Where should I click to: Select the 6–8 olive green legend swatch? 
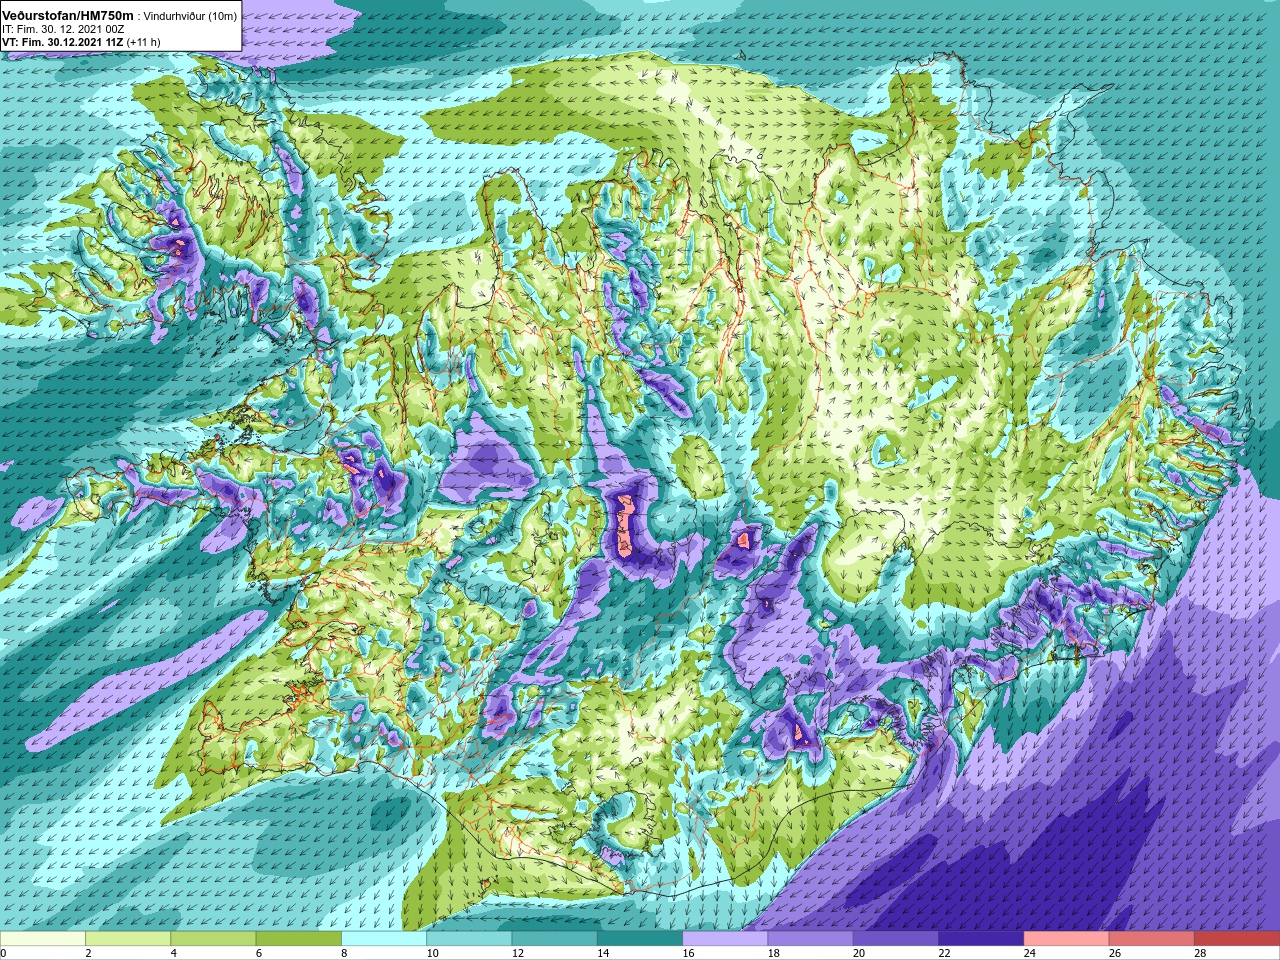pyautogui.click(x=299, y=939)
